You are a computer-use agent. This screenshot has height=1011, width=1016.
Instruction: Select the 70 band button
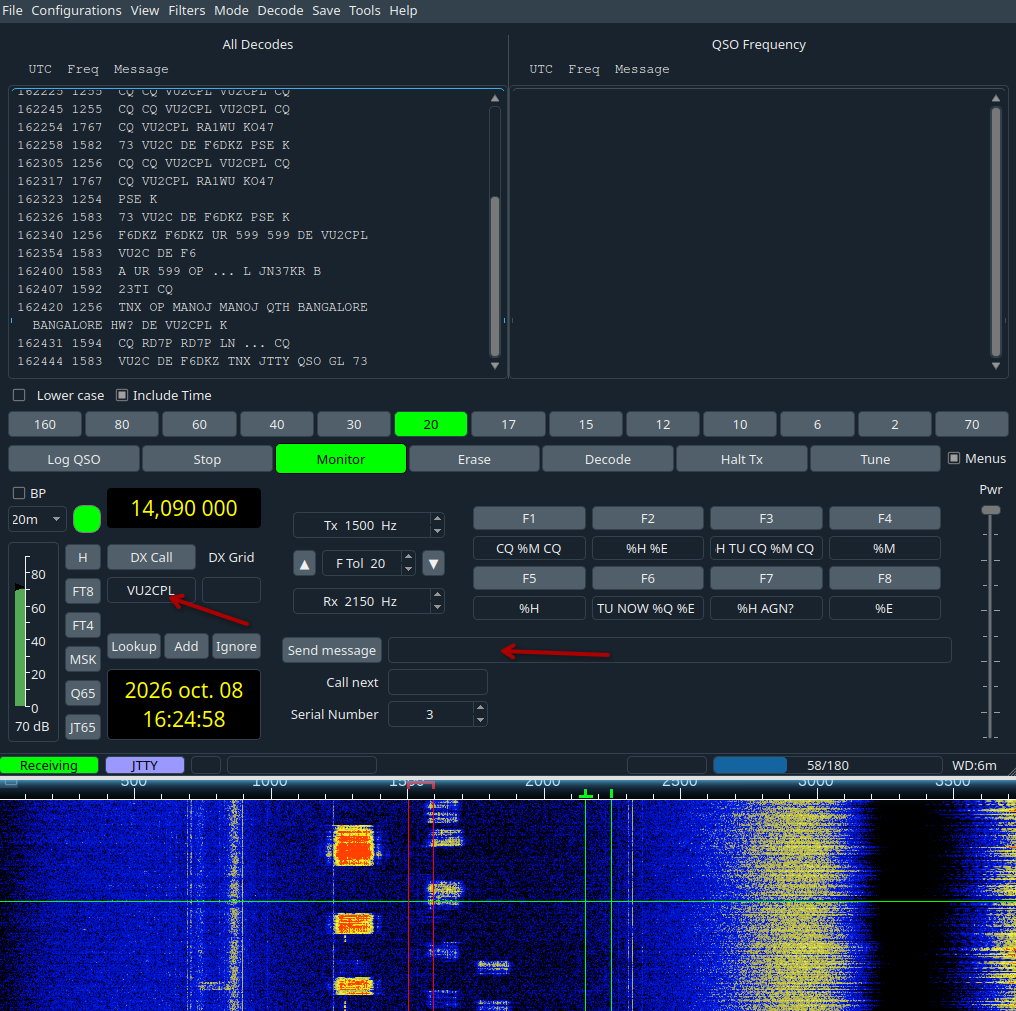pos(972,424)
